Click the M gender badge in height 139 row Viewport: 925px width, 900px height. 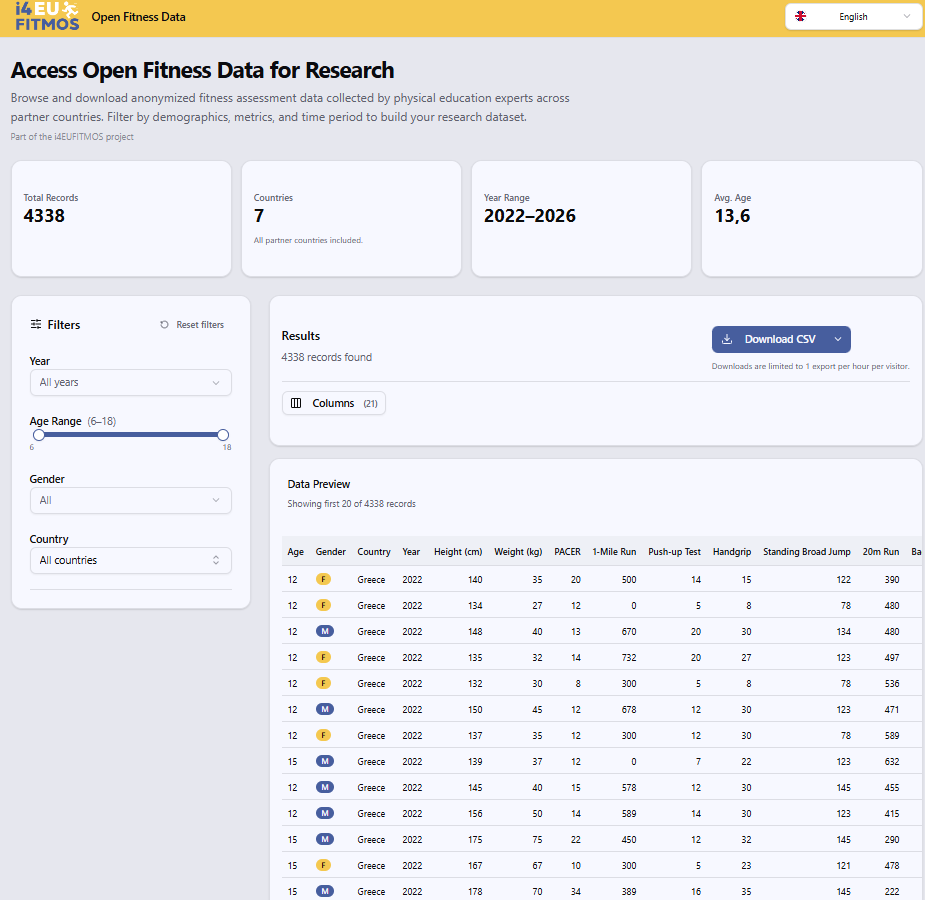pyautogui.click(x=325, y=761)
